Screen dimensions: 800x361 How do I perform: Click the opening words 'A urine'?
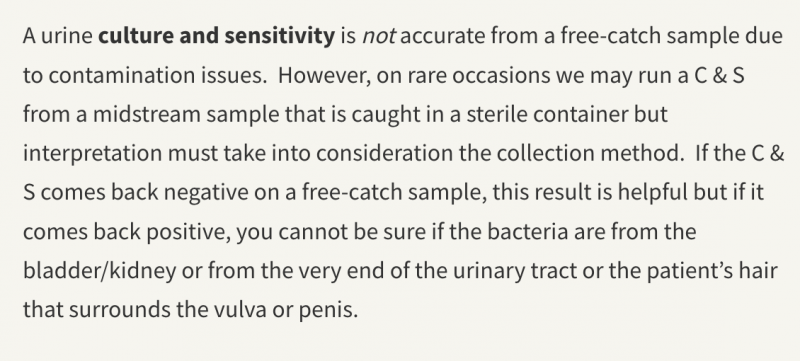pos(58,36)
